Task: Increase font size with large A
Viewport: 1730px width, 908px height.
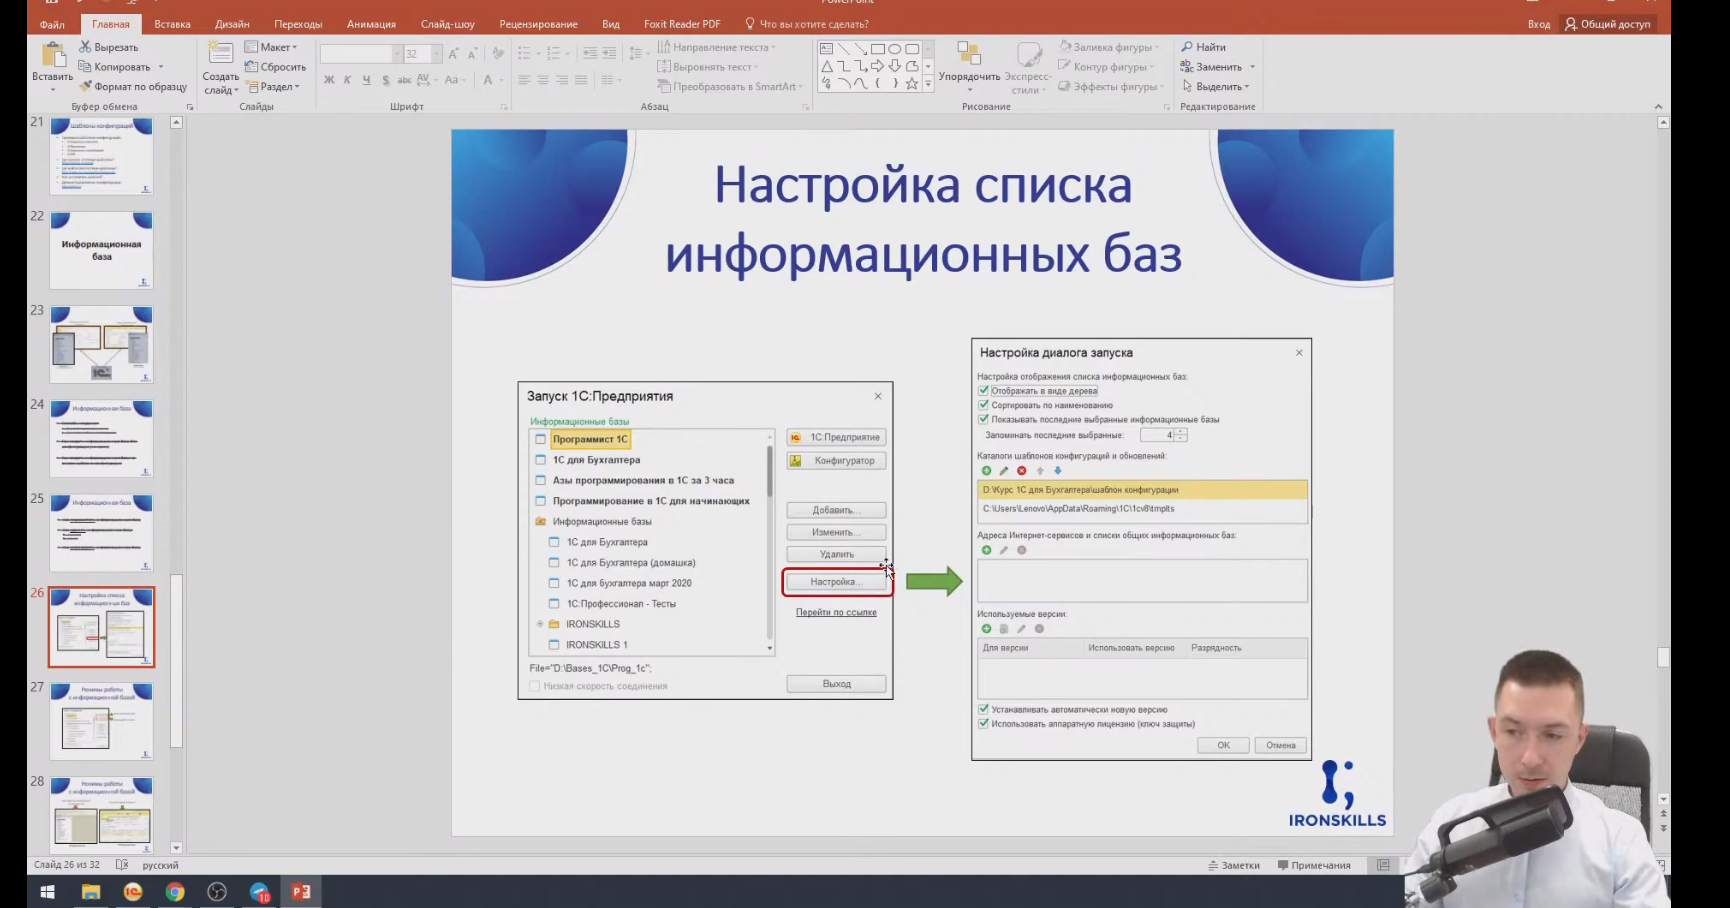Action: click(453, 53)
